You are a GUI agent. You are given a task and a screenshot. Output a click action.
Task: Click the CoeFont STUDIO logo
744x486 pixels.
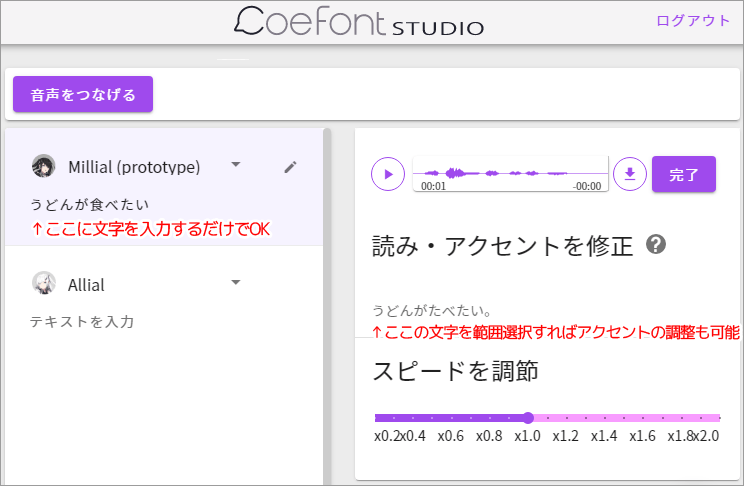pyautogui.click(x=359, y=22)
